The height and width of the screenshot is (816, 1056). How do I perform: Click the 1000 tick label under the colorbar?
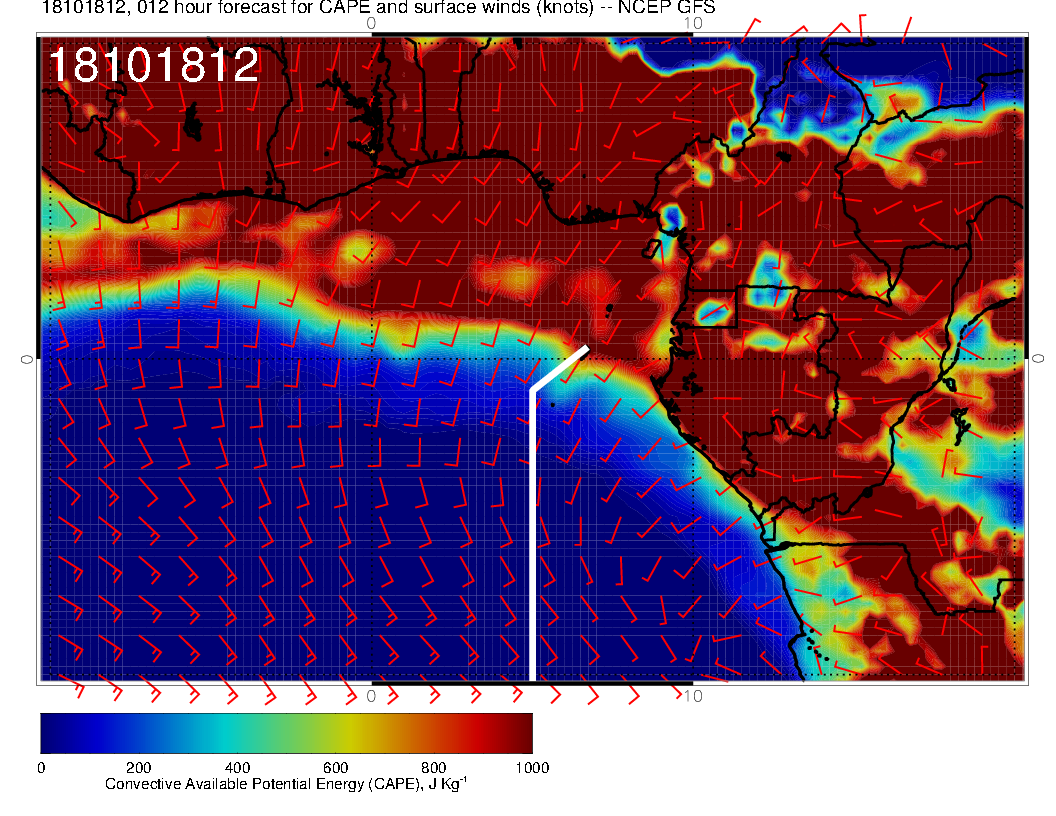[x=531, y=767]
